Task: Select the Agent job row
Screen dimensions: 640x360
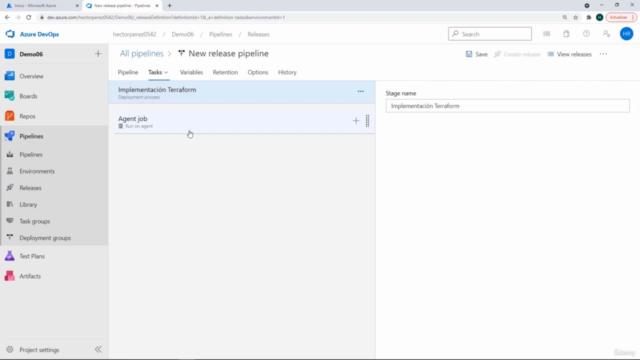Action: pos(244,121)
